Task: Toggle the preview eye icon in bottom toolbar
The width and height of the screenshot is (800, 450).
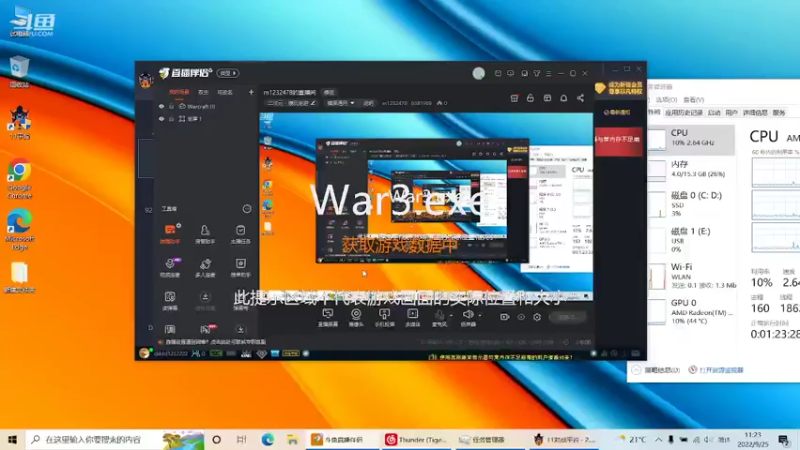Action: coord(520,317)
